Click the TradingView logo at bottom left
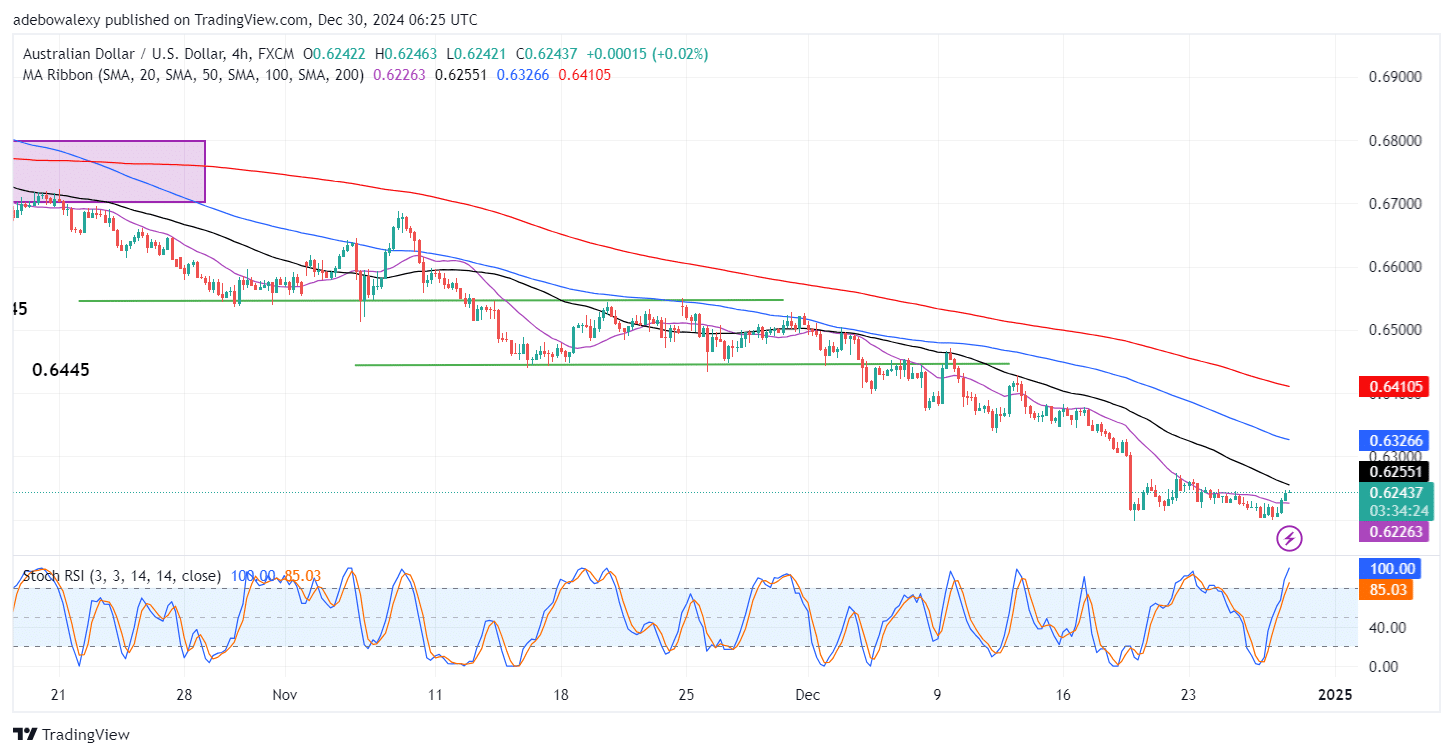Image resolution: width=1453 pixels, height=756 pixels. point(71,735)
